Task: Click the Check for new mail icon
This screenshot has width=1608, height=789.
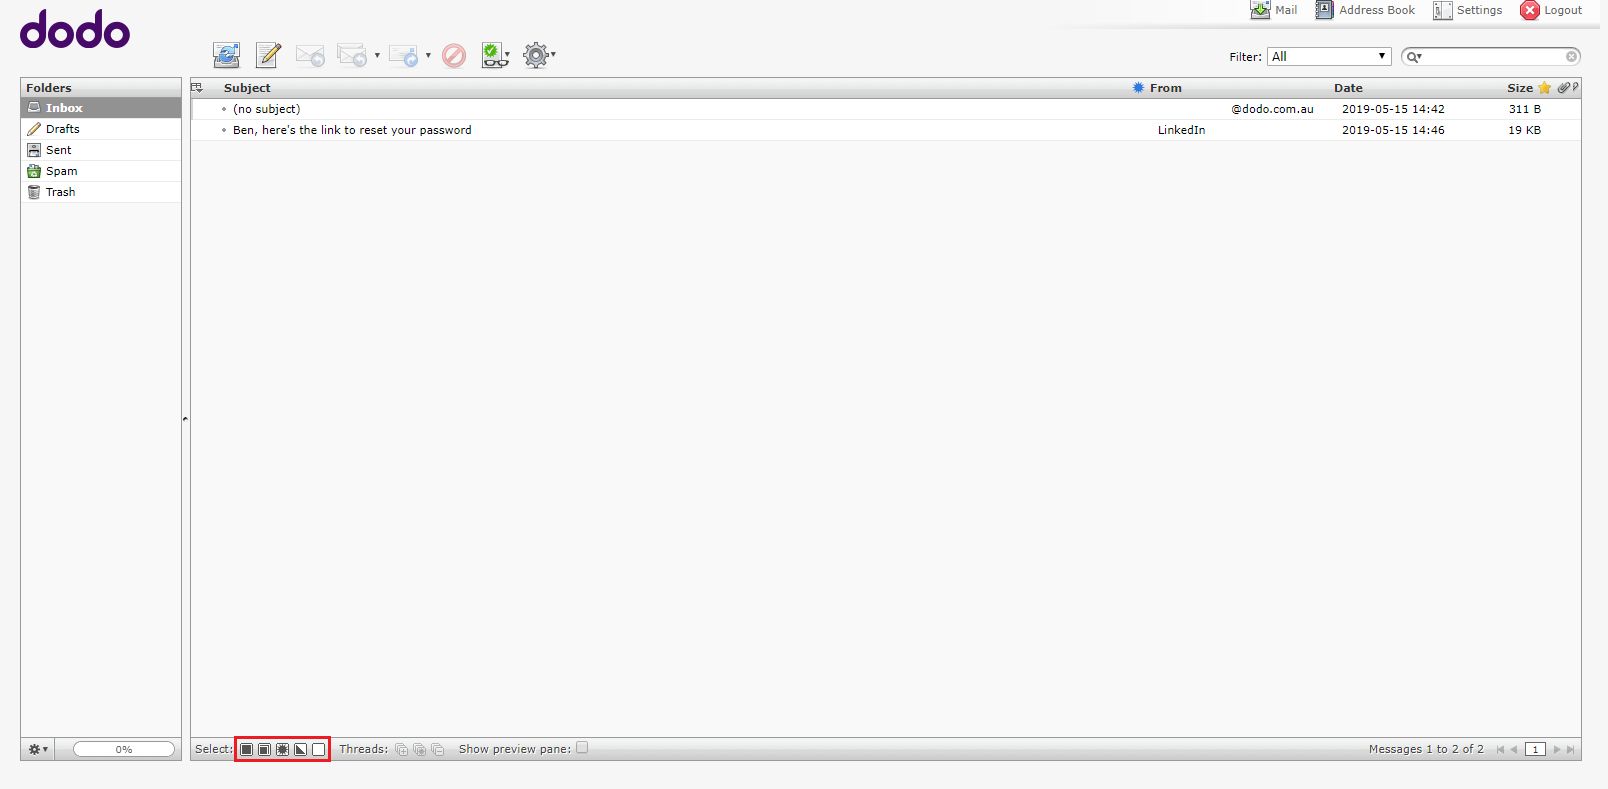Action: (x=226, y=55)
